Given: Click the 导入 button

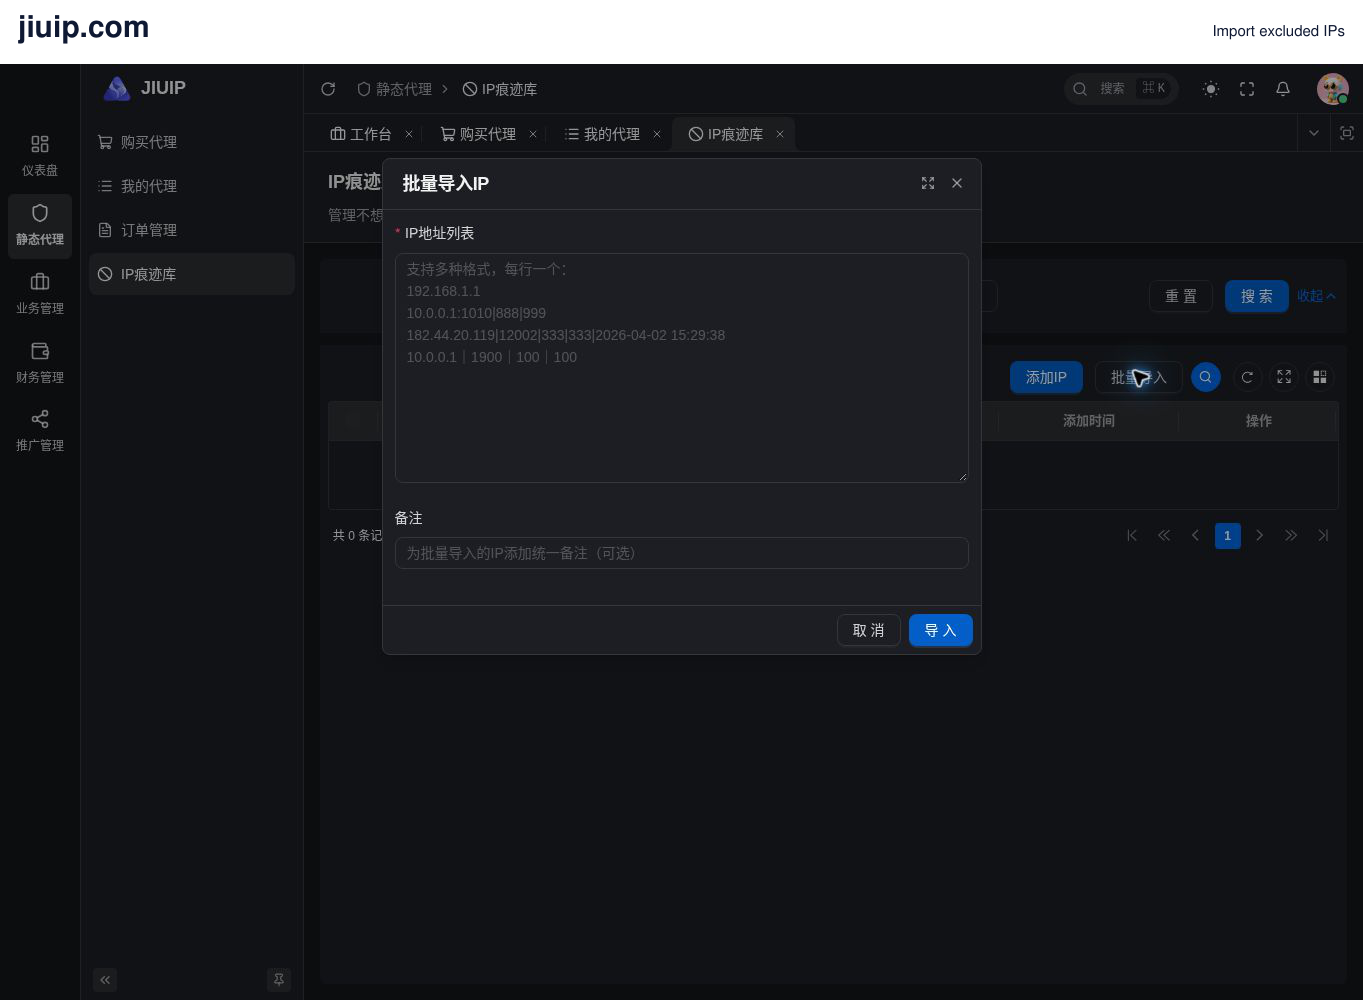Looking at the screenshot, I should [941, 630].
